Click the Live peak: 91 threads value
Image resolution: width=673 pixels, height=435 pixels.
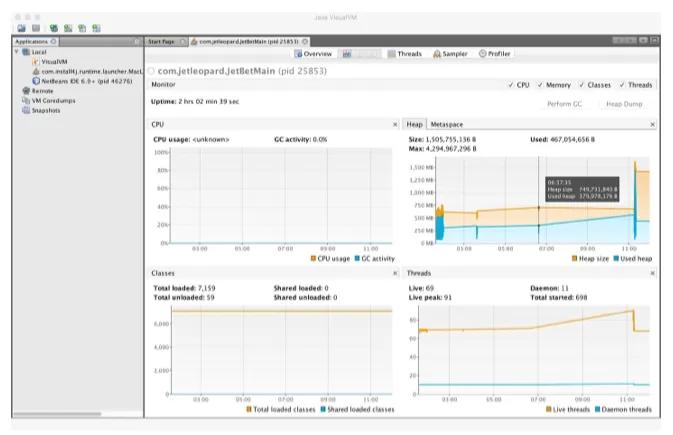pyautogui.click(x=430, y=298)
